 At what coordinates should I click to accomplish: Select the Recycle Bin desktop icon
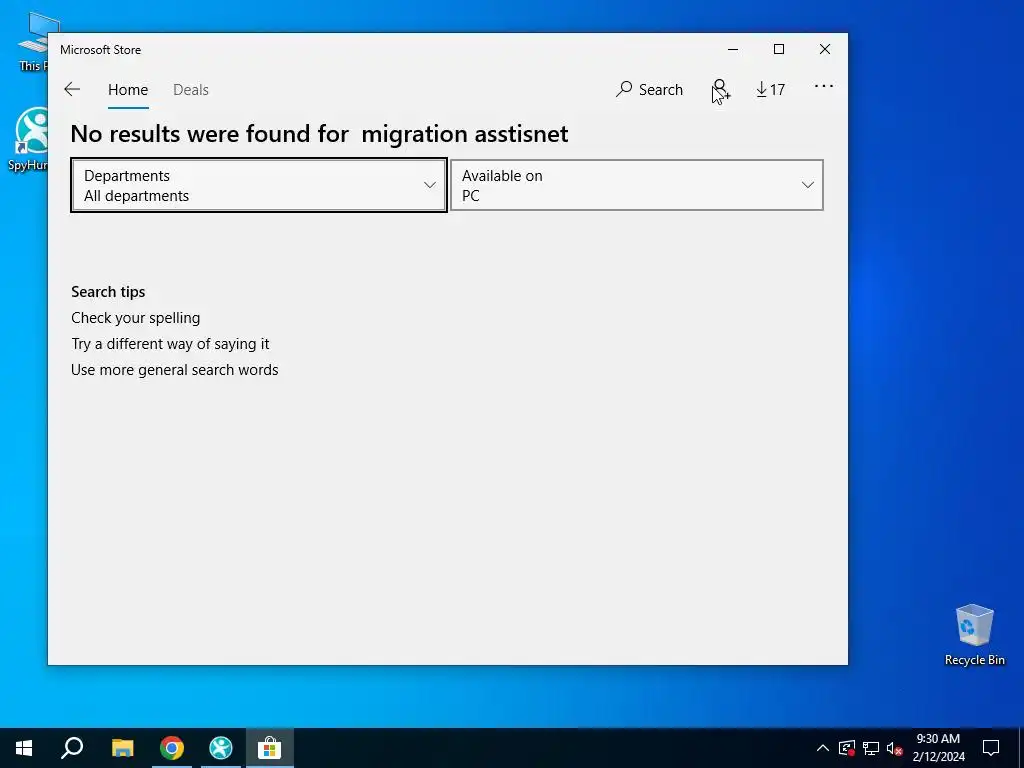click(x=974, y=635)
